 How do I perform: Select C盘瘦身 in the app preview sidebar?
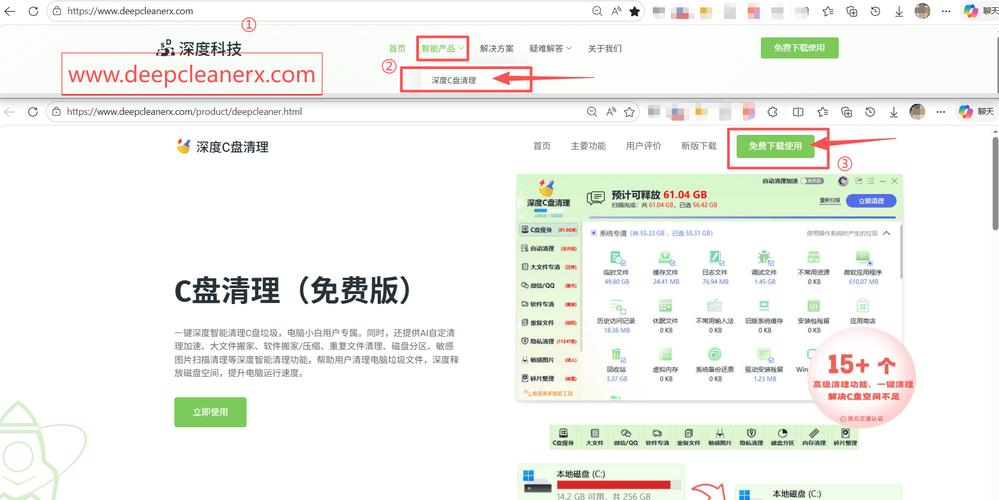549,229
